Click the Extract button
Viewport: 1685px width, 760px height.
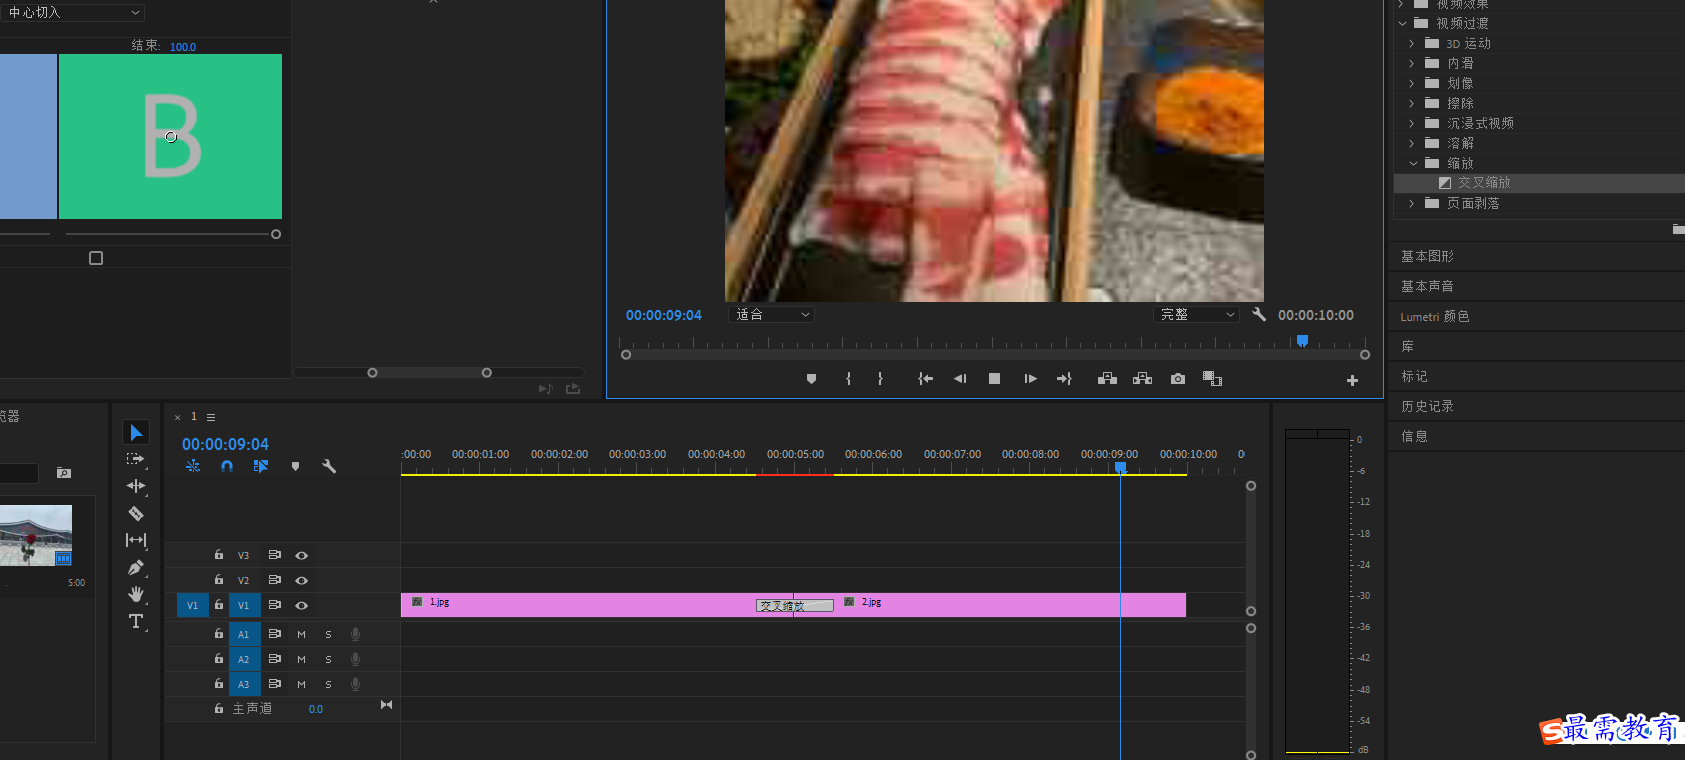[1142, 379]
